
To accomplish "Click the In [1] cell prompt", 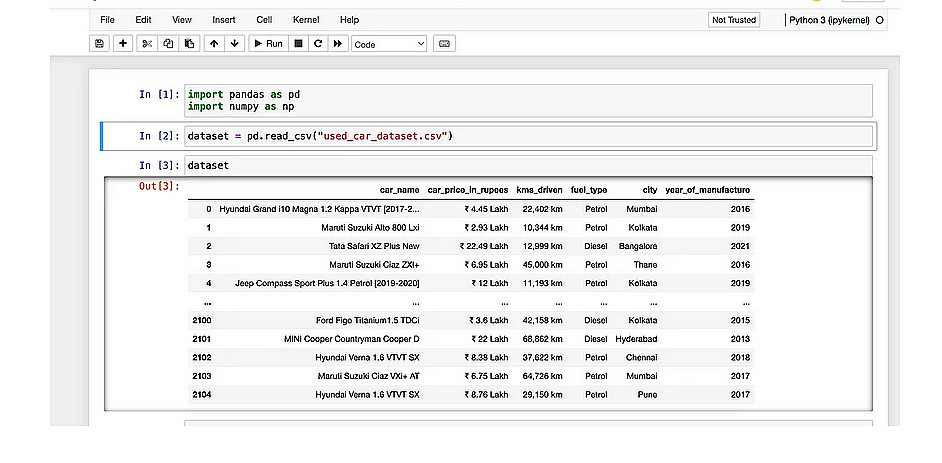I will tap(159, 94).
